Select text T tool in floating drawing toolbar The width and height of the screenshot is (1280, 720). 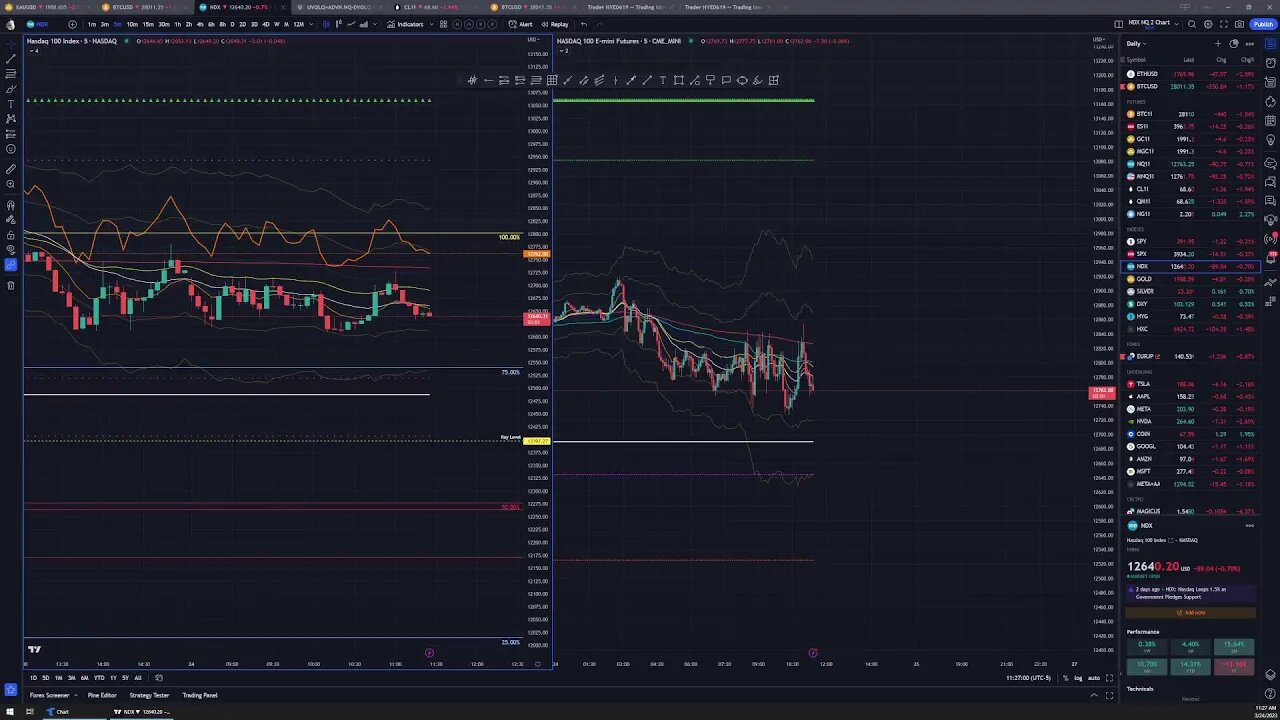pyautogui.click(x=662, y=80)
